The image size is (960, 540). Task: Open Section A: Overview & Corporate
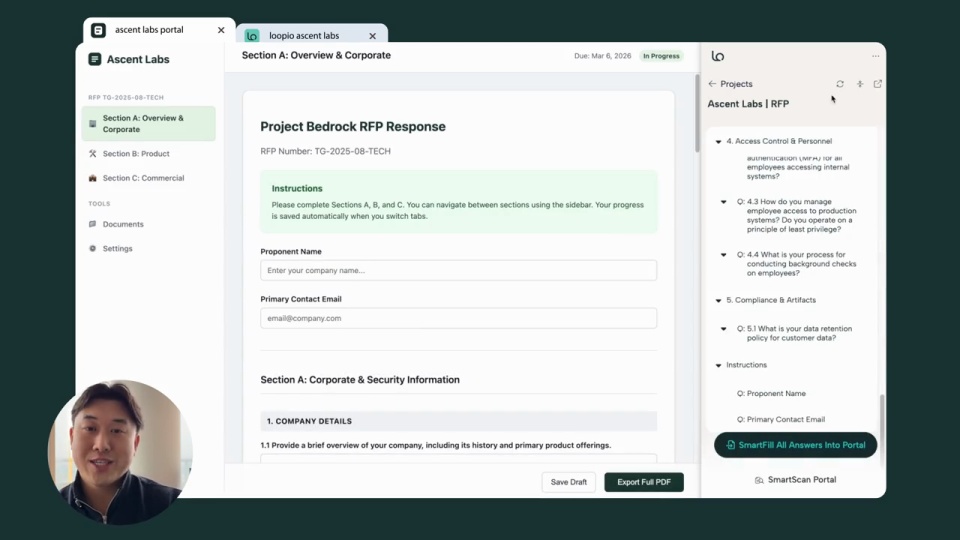(149, 124)
